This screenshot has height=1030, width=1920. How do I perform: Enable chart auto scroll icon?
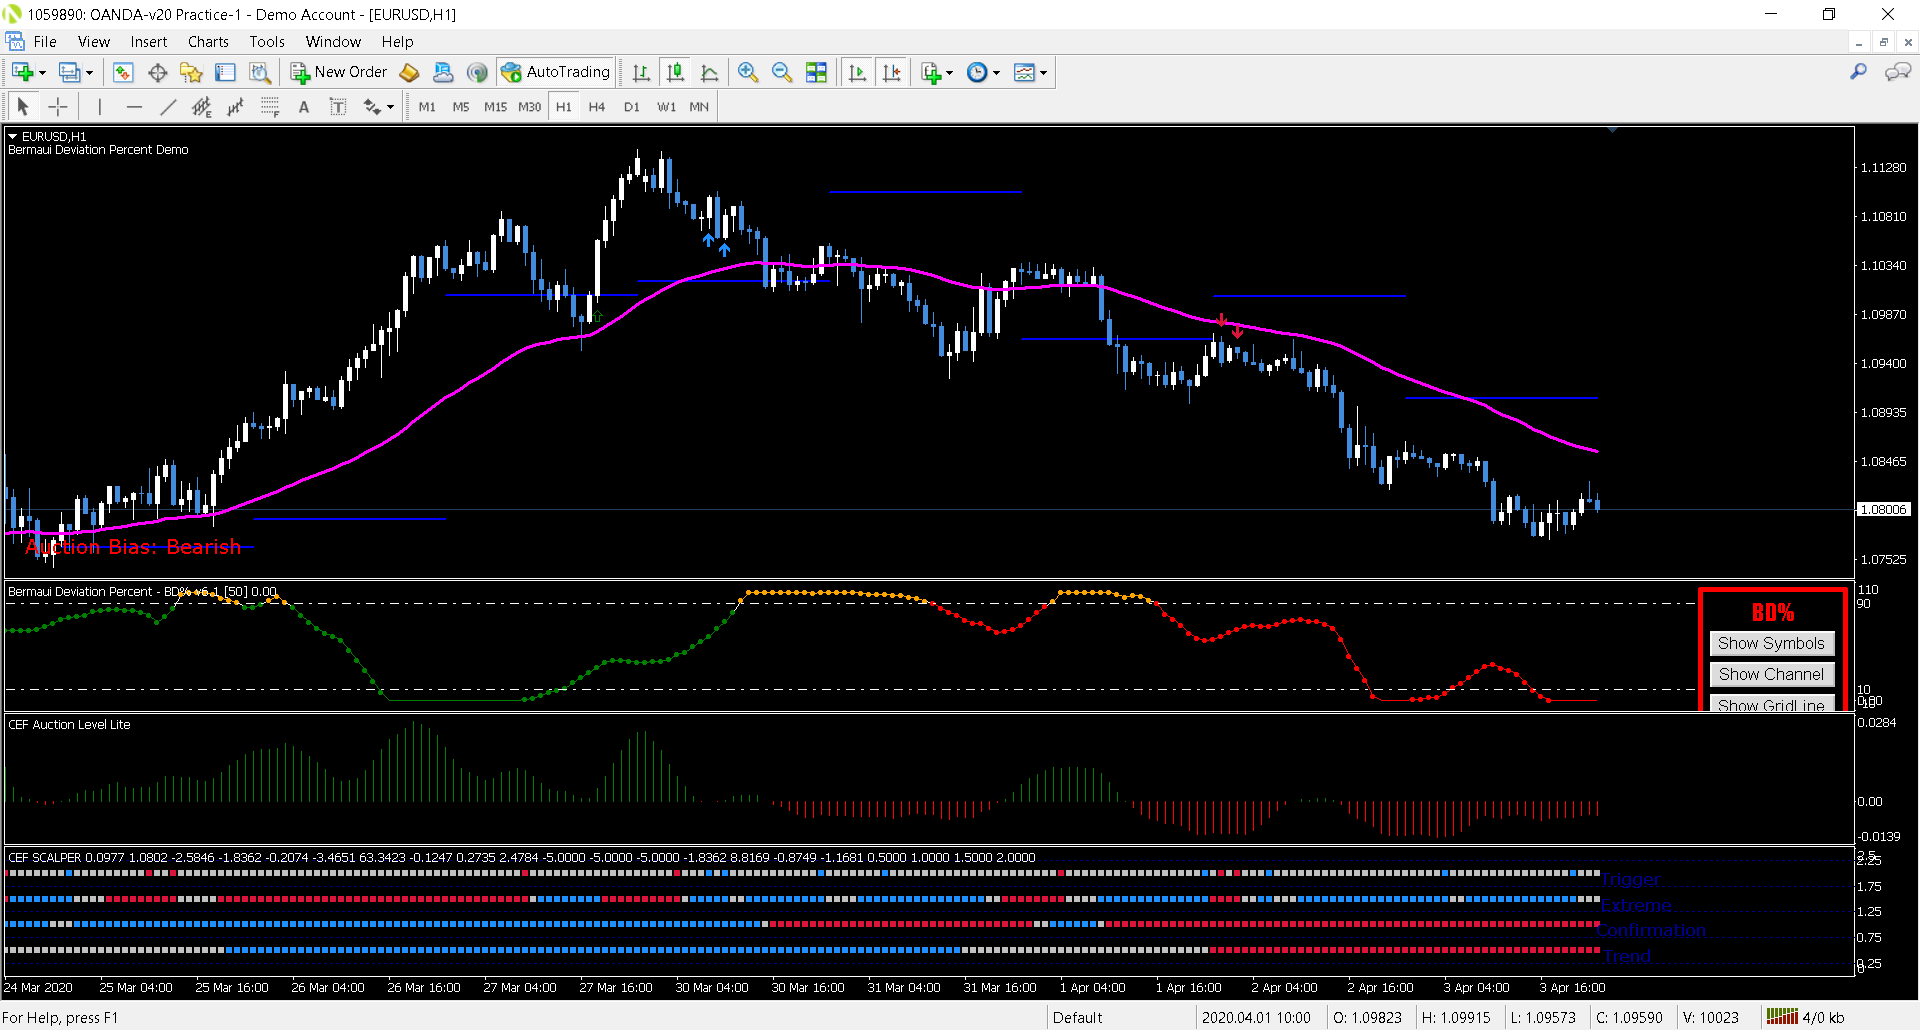point(857,72)
